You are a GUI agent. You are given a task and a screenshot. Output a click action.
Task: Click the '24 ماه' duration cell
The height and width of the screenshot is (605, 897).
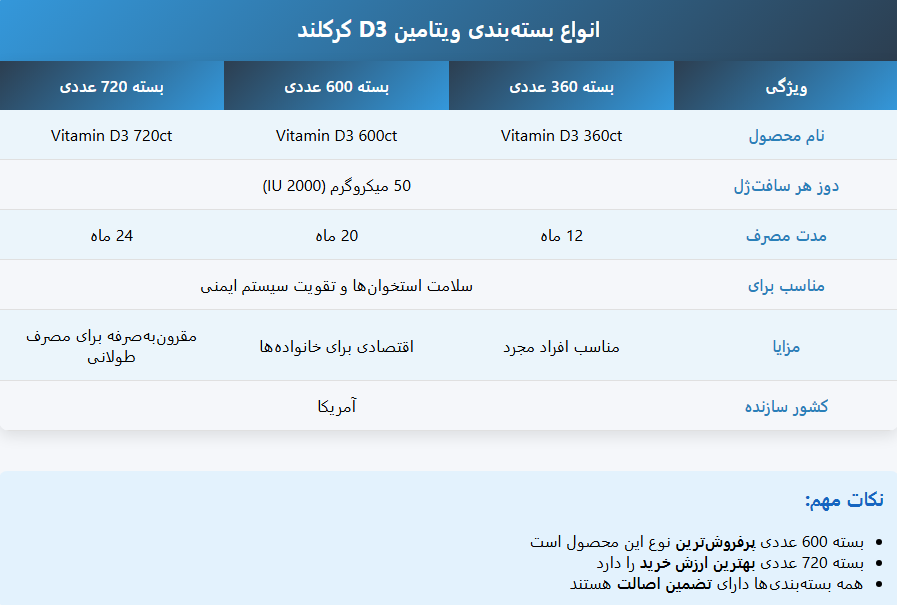[x=112, y=236]
